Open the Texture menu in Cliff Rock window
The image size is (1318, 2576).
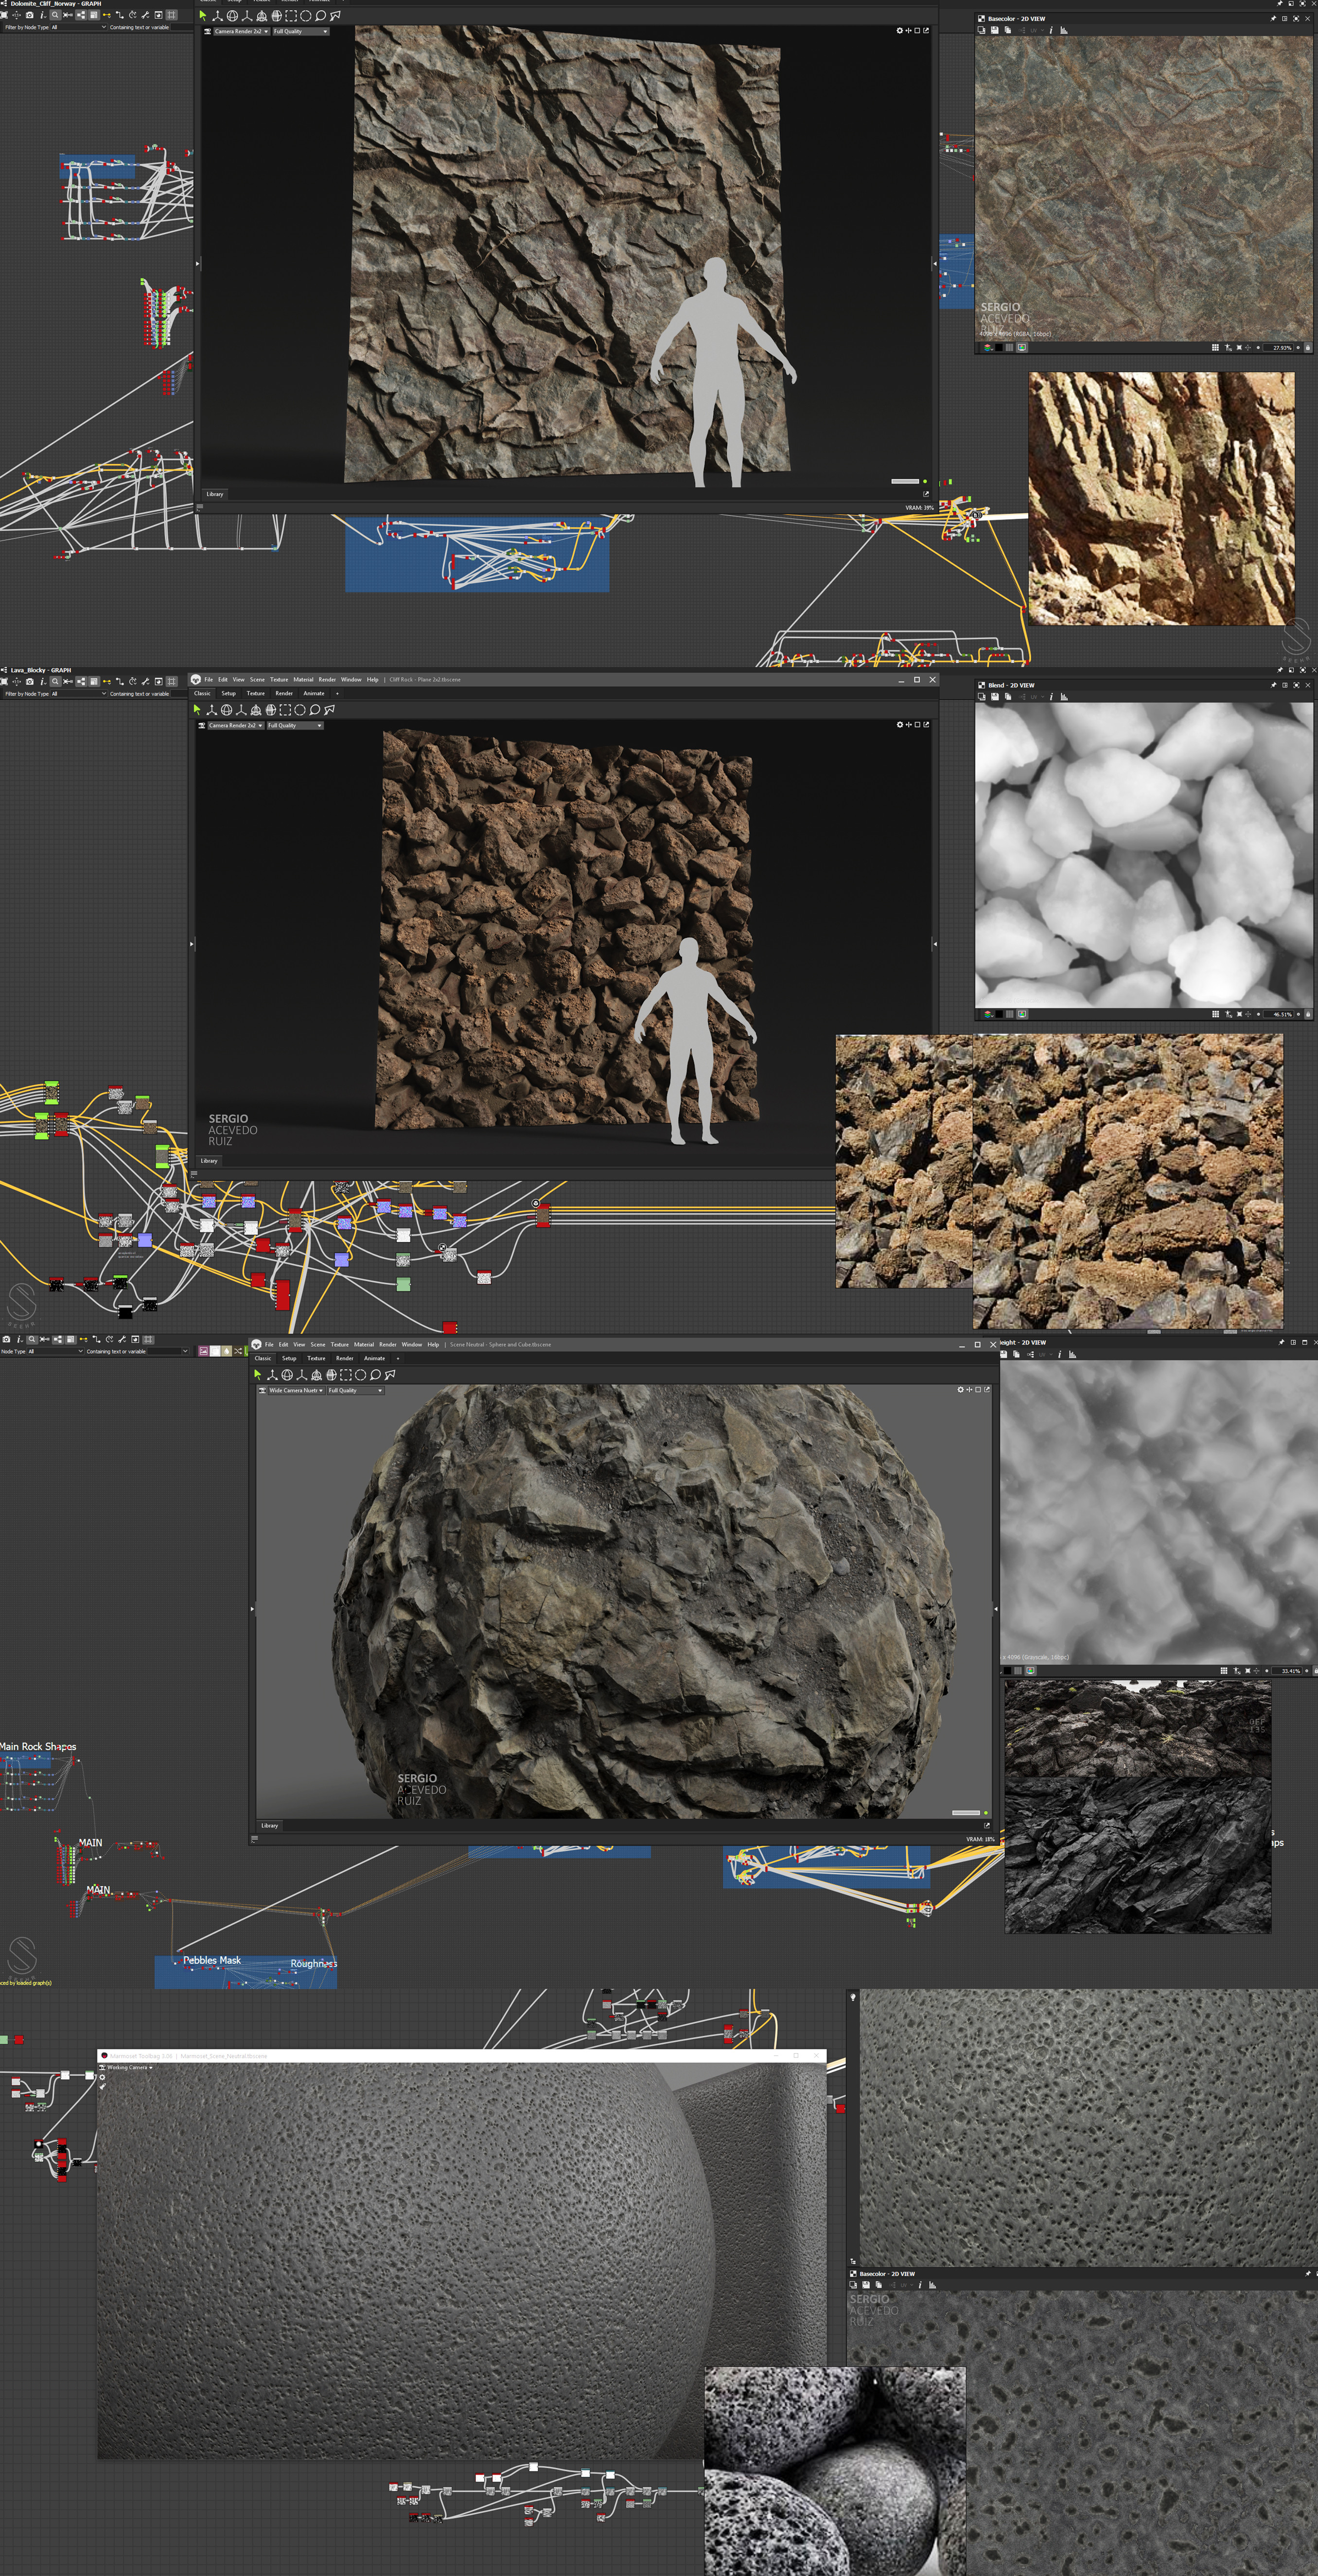(x=279, y=680)
